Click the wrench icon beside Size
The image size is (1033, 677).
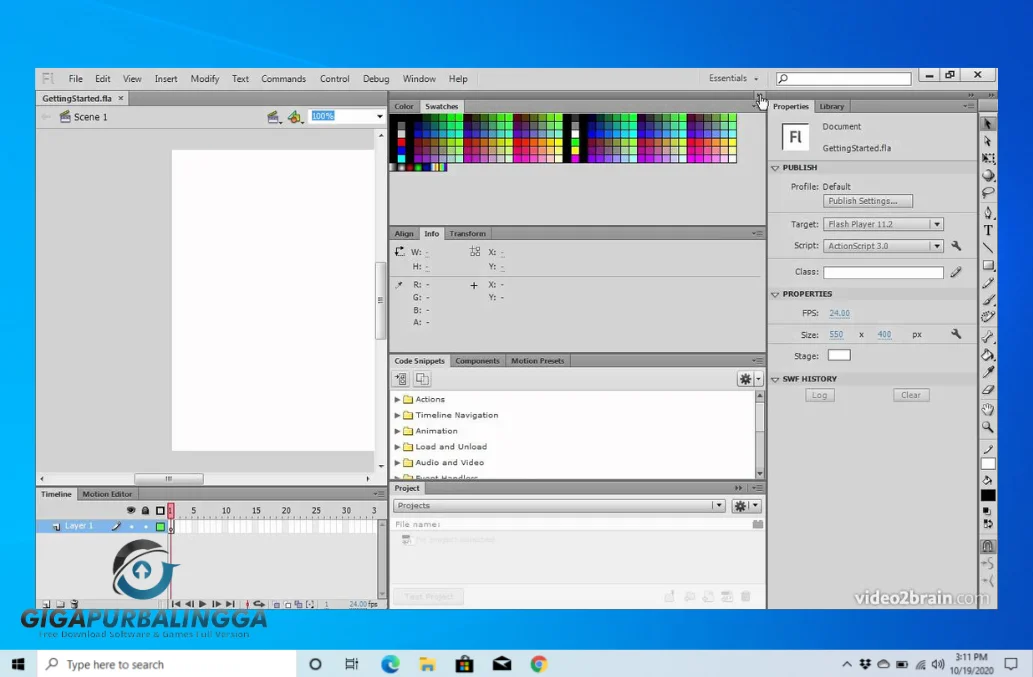pos(956,335)
